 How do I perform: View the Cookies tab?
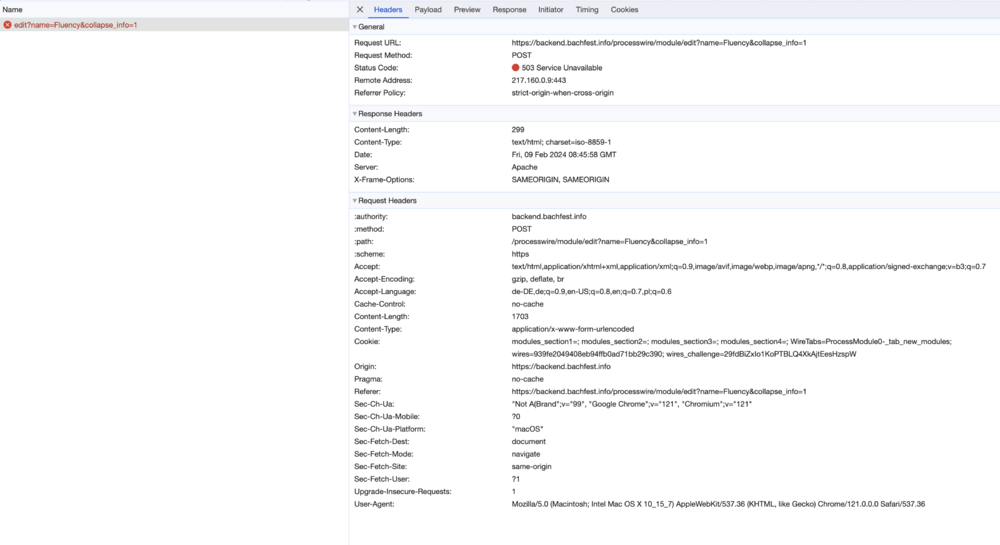click(624, 10)
